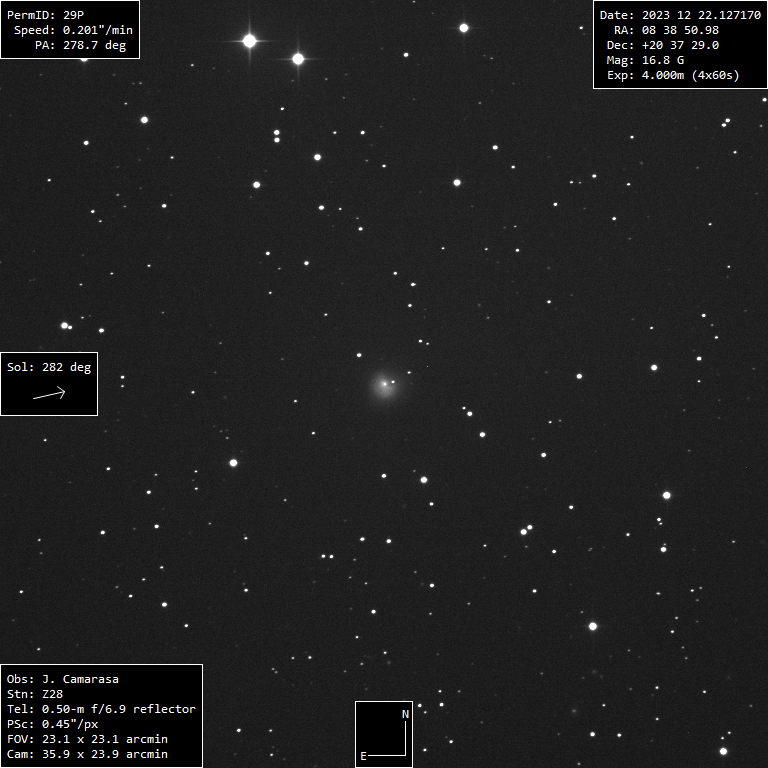Click the PA: 278.7 deg value
The image size is (768, 768).
click(80, 46)
